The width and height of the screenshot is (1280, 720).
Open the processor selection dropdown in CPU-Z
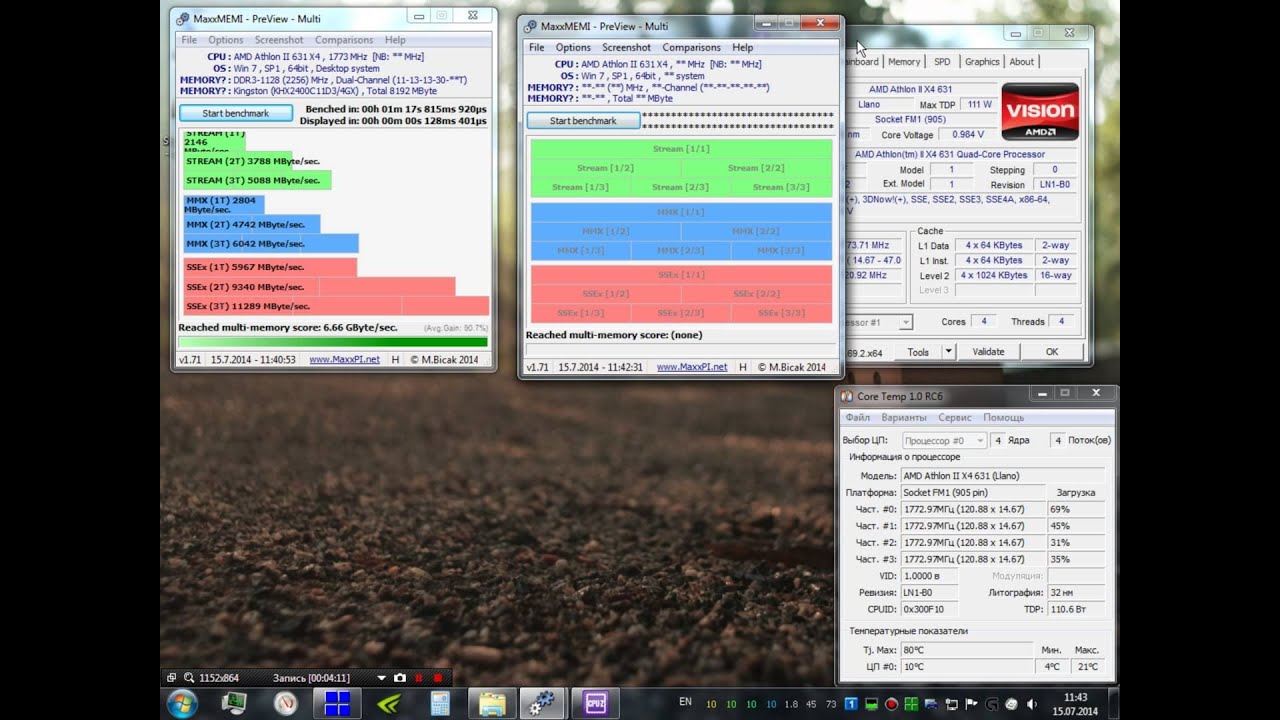904,322
